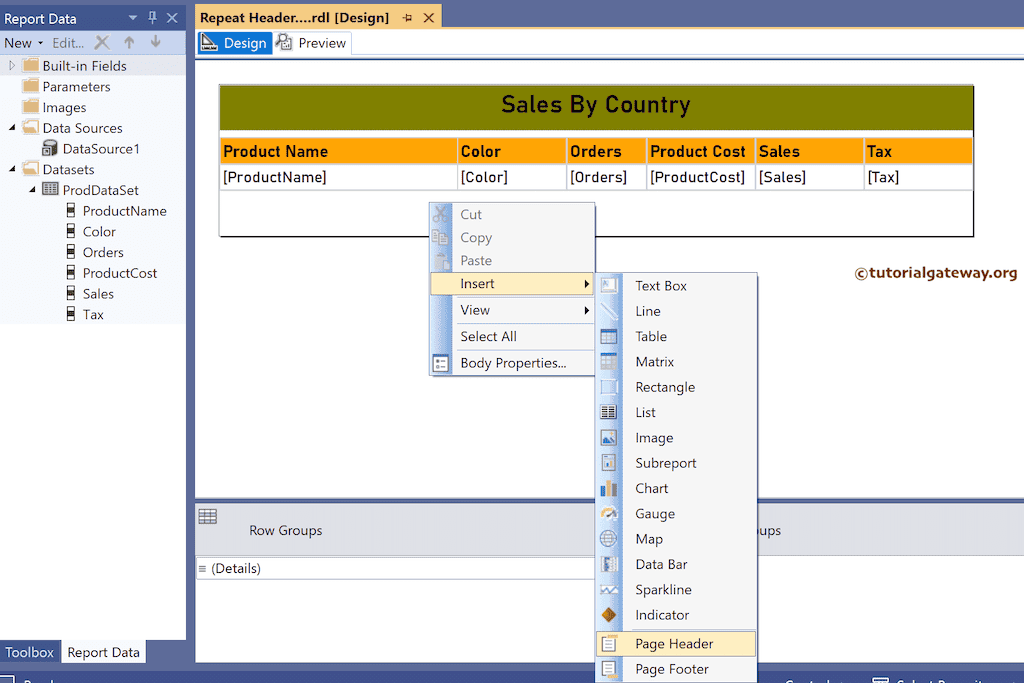Click the Map globe icon in submenu
The width and height of the screenshot is (1024, 683).
(x=609, y=539)
